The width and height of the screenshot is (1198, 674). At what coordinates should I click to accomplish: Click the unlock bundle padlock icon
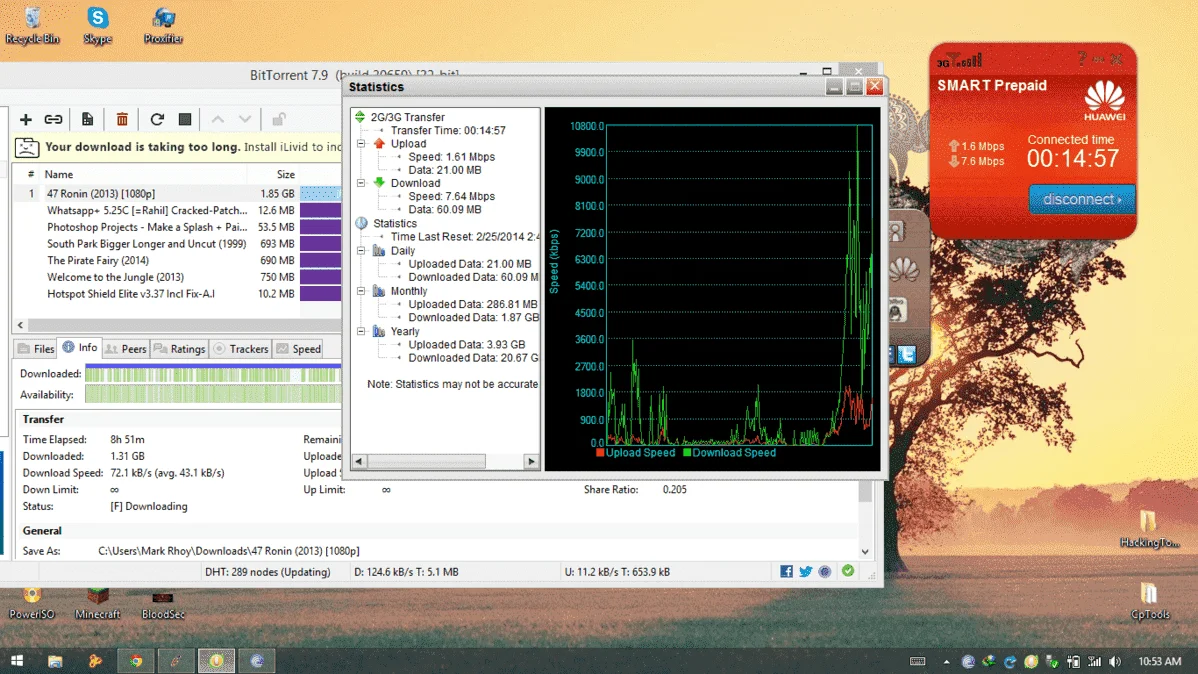(279, 119)
